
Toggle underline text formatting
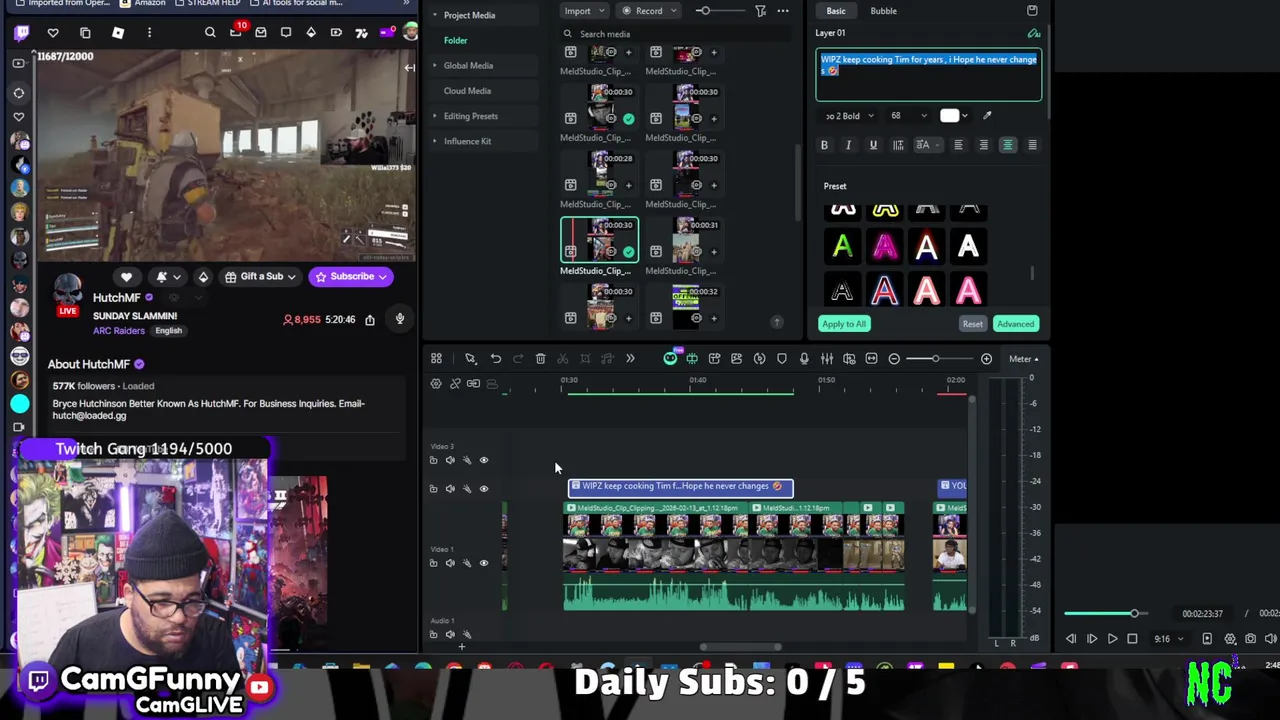click(873, 145)
